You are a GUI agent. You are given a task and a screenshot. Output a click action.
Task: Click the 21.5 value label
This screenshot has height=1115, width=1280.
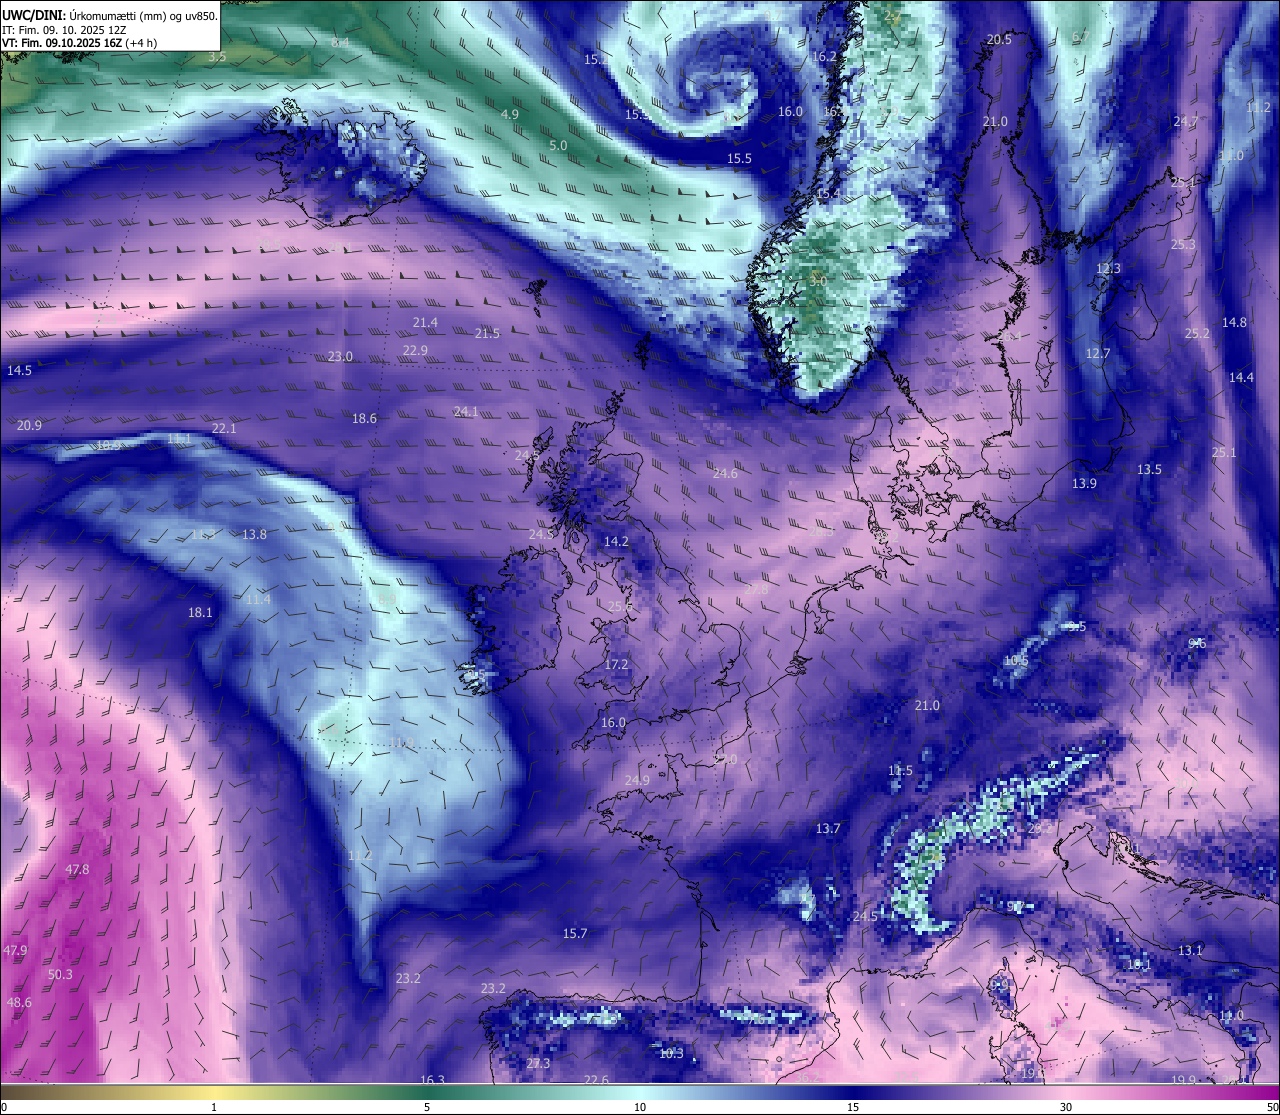487,333
